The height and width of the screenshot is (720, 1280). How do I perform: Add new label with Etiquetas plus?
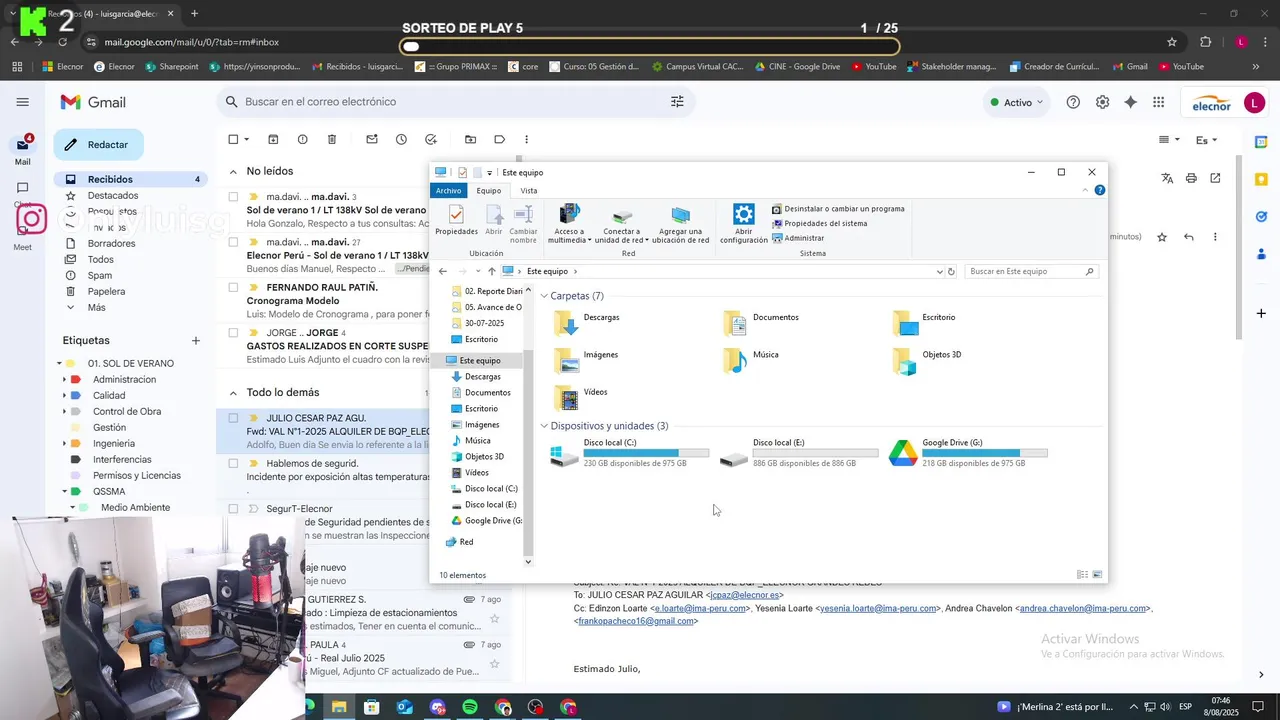point(196,341)
